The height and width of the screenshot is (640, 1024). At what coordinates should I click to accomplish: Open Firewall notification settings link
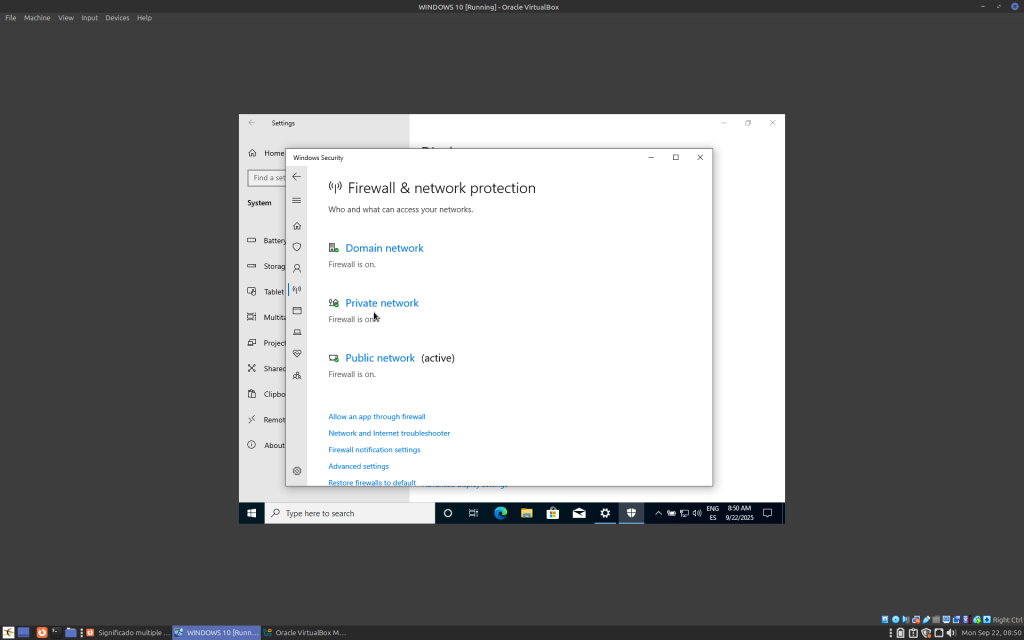click(374, 450)
